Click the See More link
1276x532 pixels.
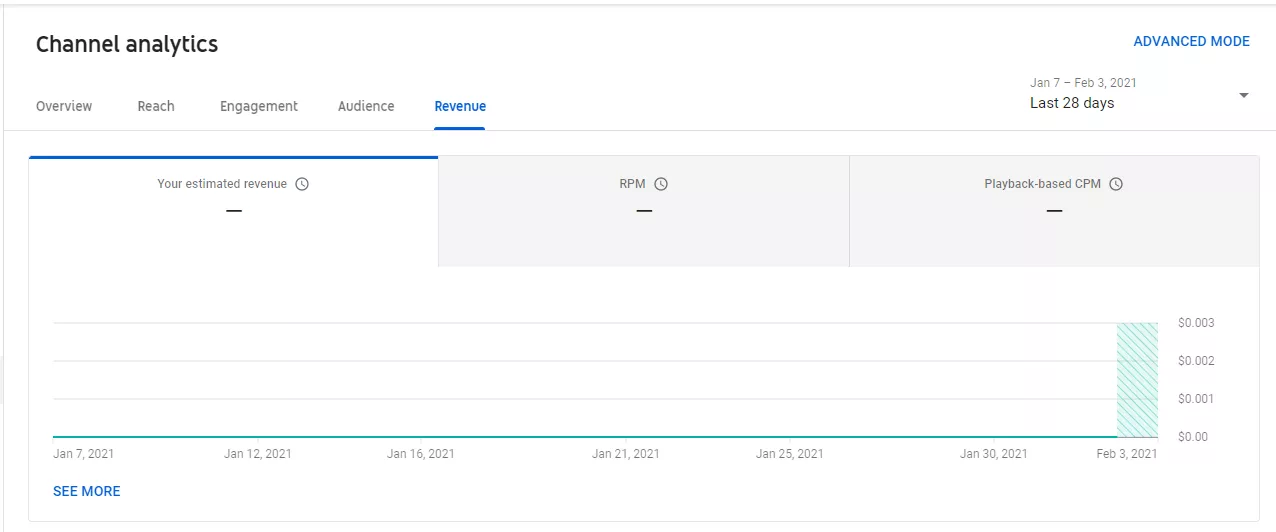87,491
